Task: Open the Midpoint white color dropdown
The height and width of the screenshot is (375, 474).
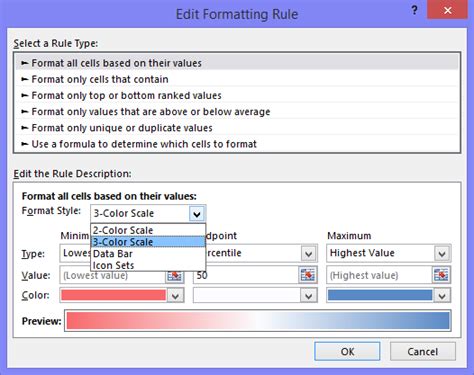Action: tap(309, 296)
